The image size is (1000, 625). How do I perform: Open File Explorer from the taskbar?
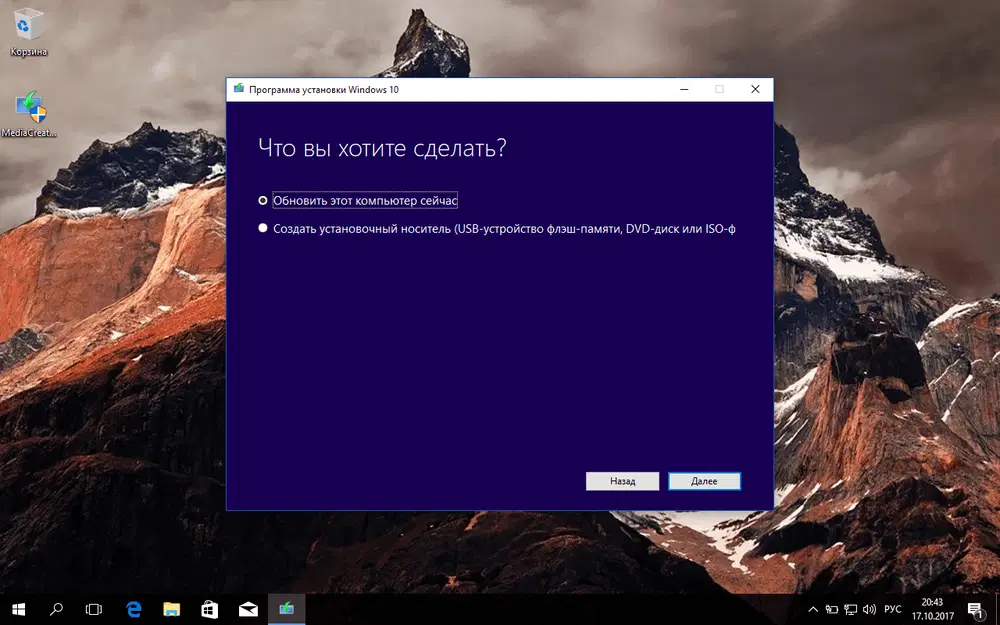click(x=171, y=608)
